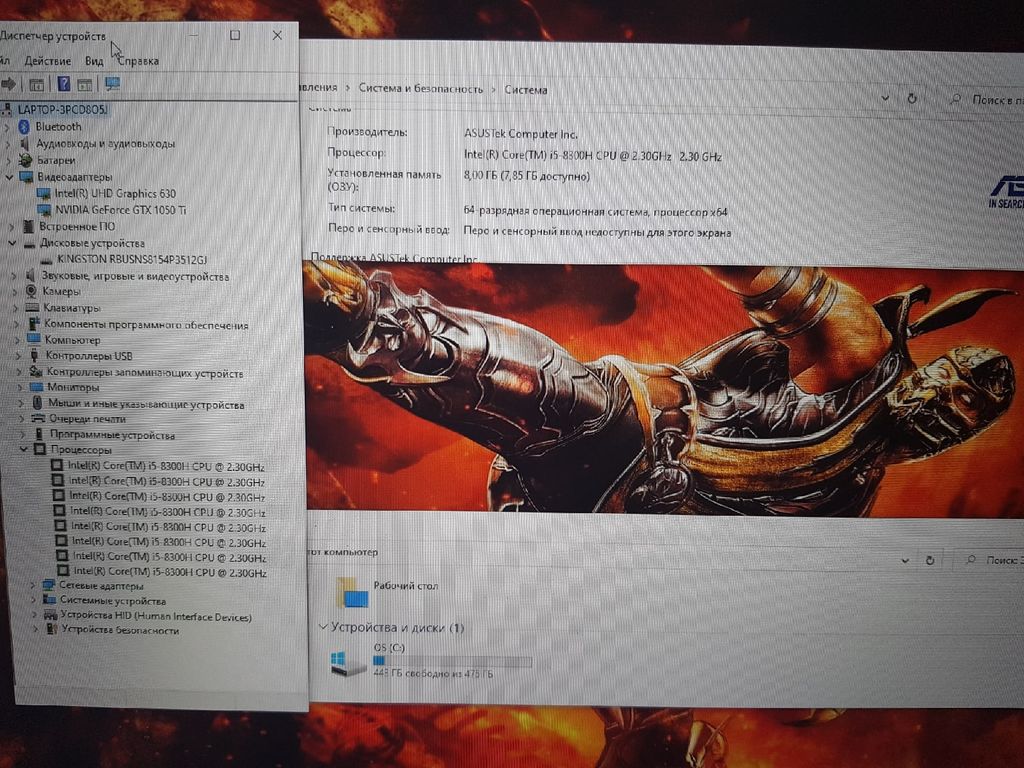Screen dimensions: 1024x768
Task: Open the Вид menu
Action: coord(94,61)
